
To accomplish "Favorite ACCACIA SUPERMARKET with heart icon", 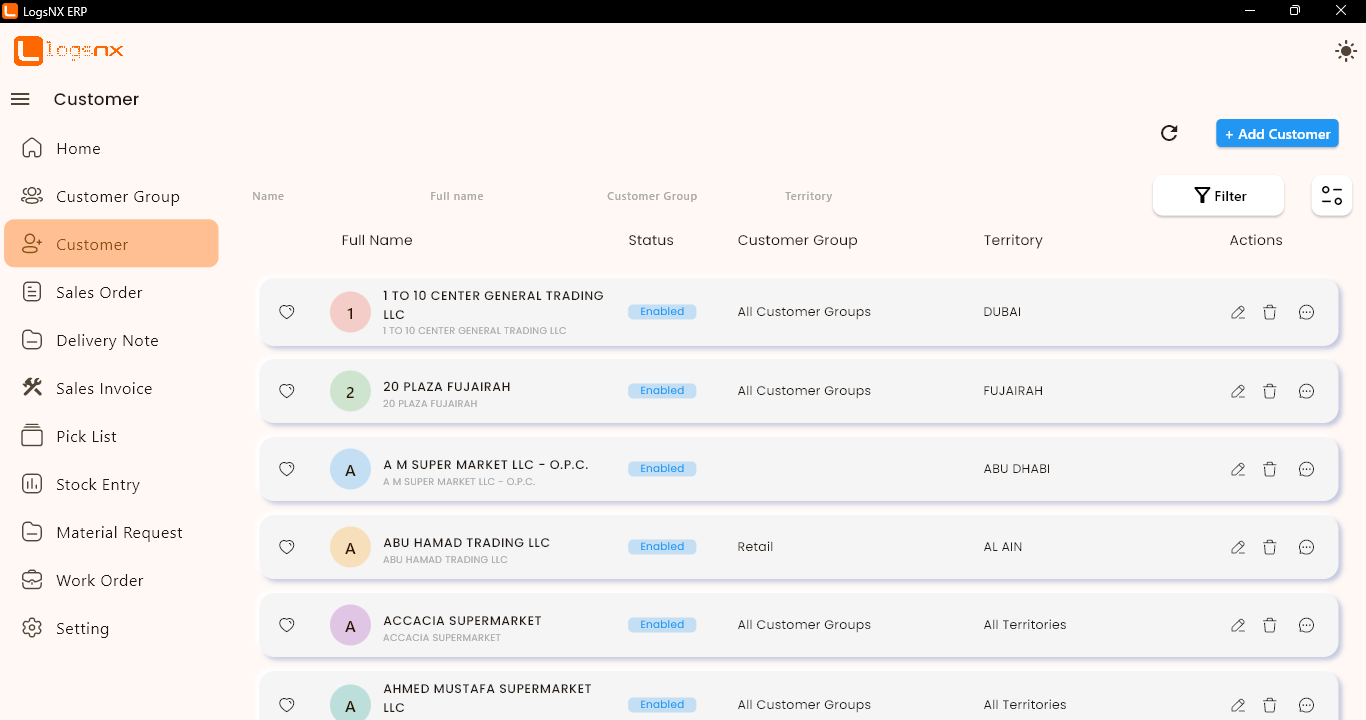I will (x=287, y=625).
